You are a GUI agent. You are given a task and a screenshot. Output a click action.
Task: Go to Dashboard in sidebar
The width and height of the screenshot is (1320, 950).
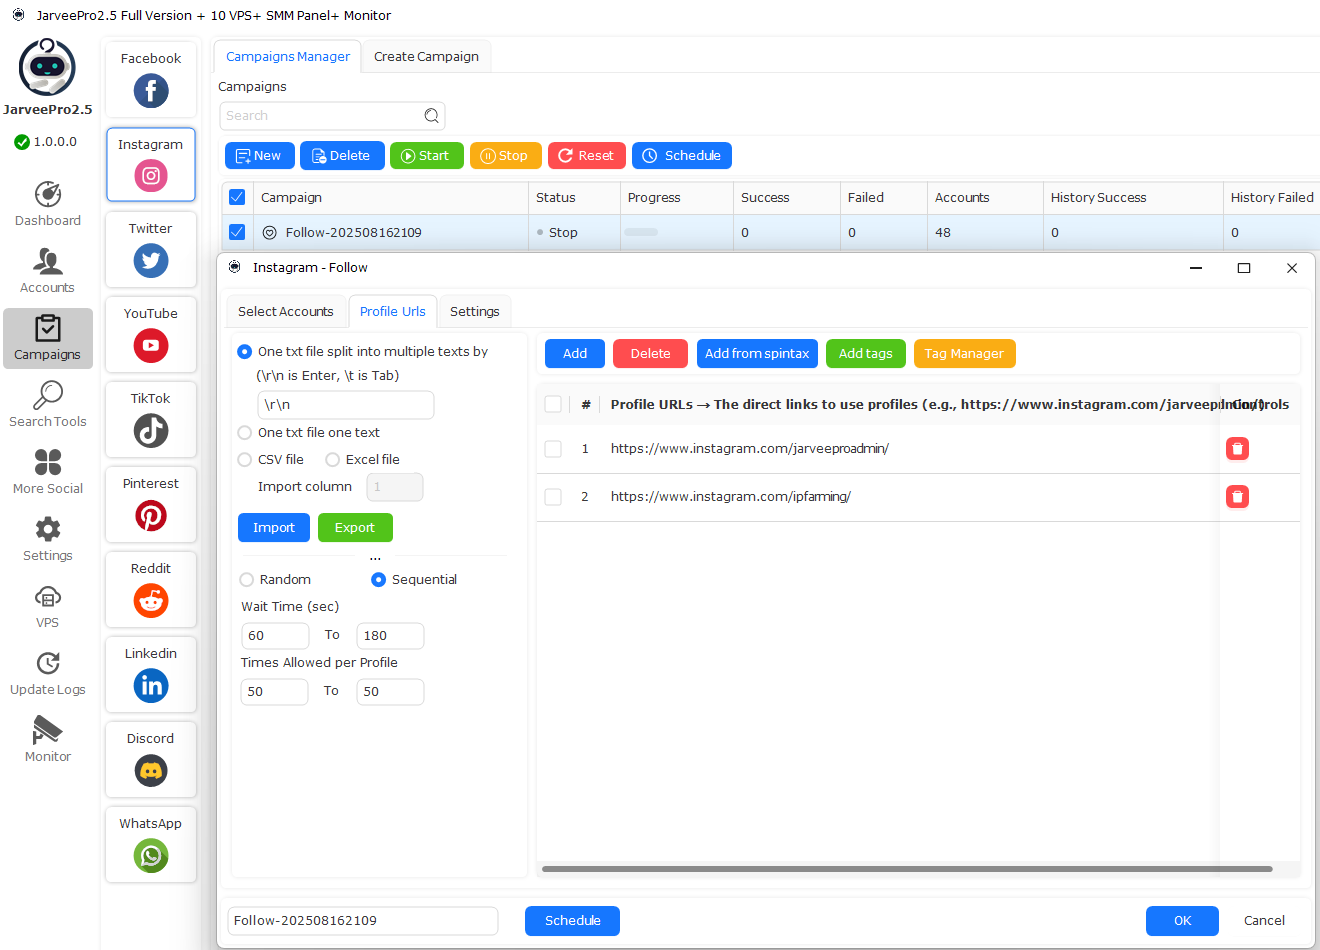(x=48, y=204)
